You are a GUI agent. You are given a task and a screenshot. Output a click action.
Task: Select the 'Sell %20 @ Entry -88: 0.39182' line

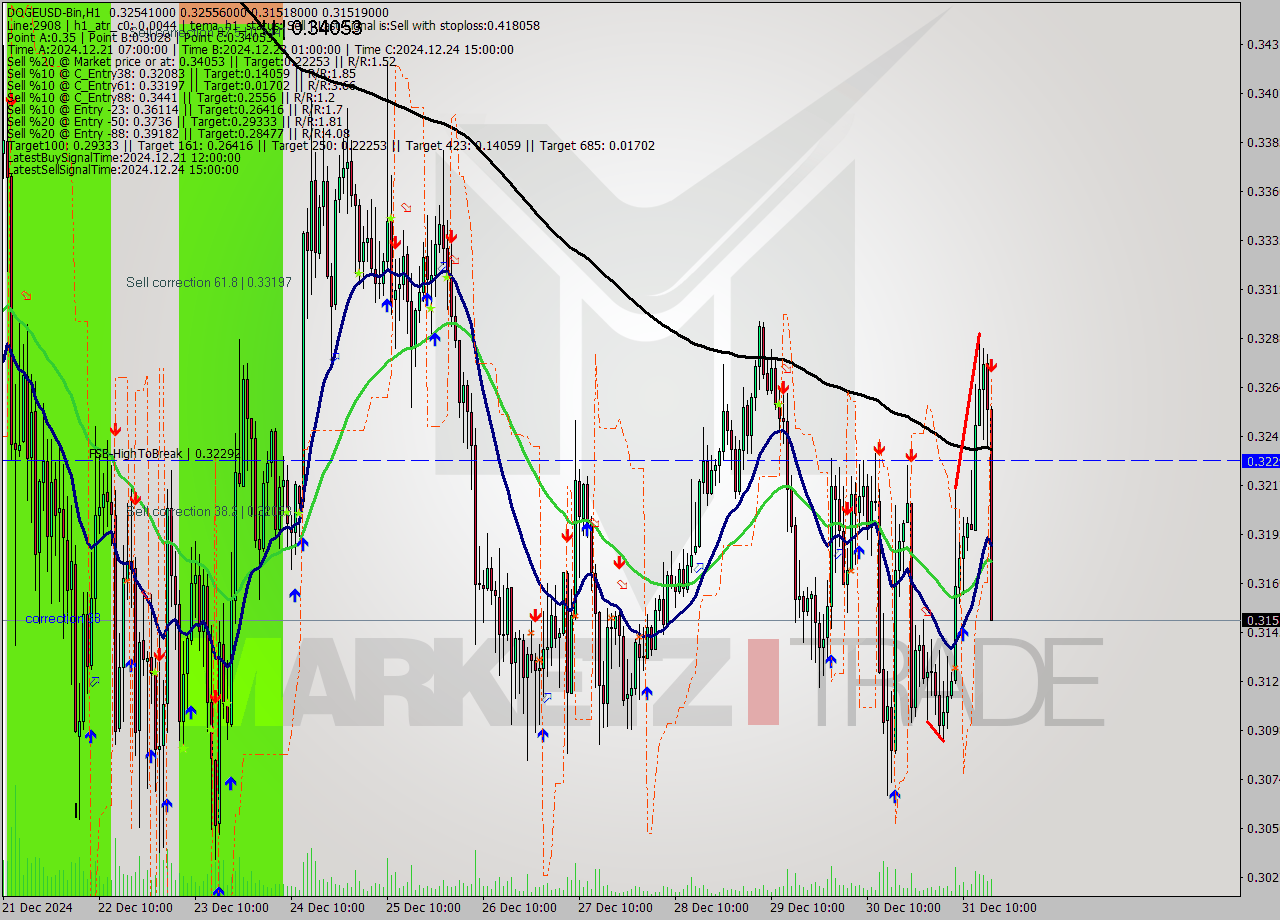tap(178, 134)
